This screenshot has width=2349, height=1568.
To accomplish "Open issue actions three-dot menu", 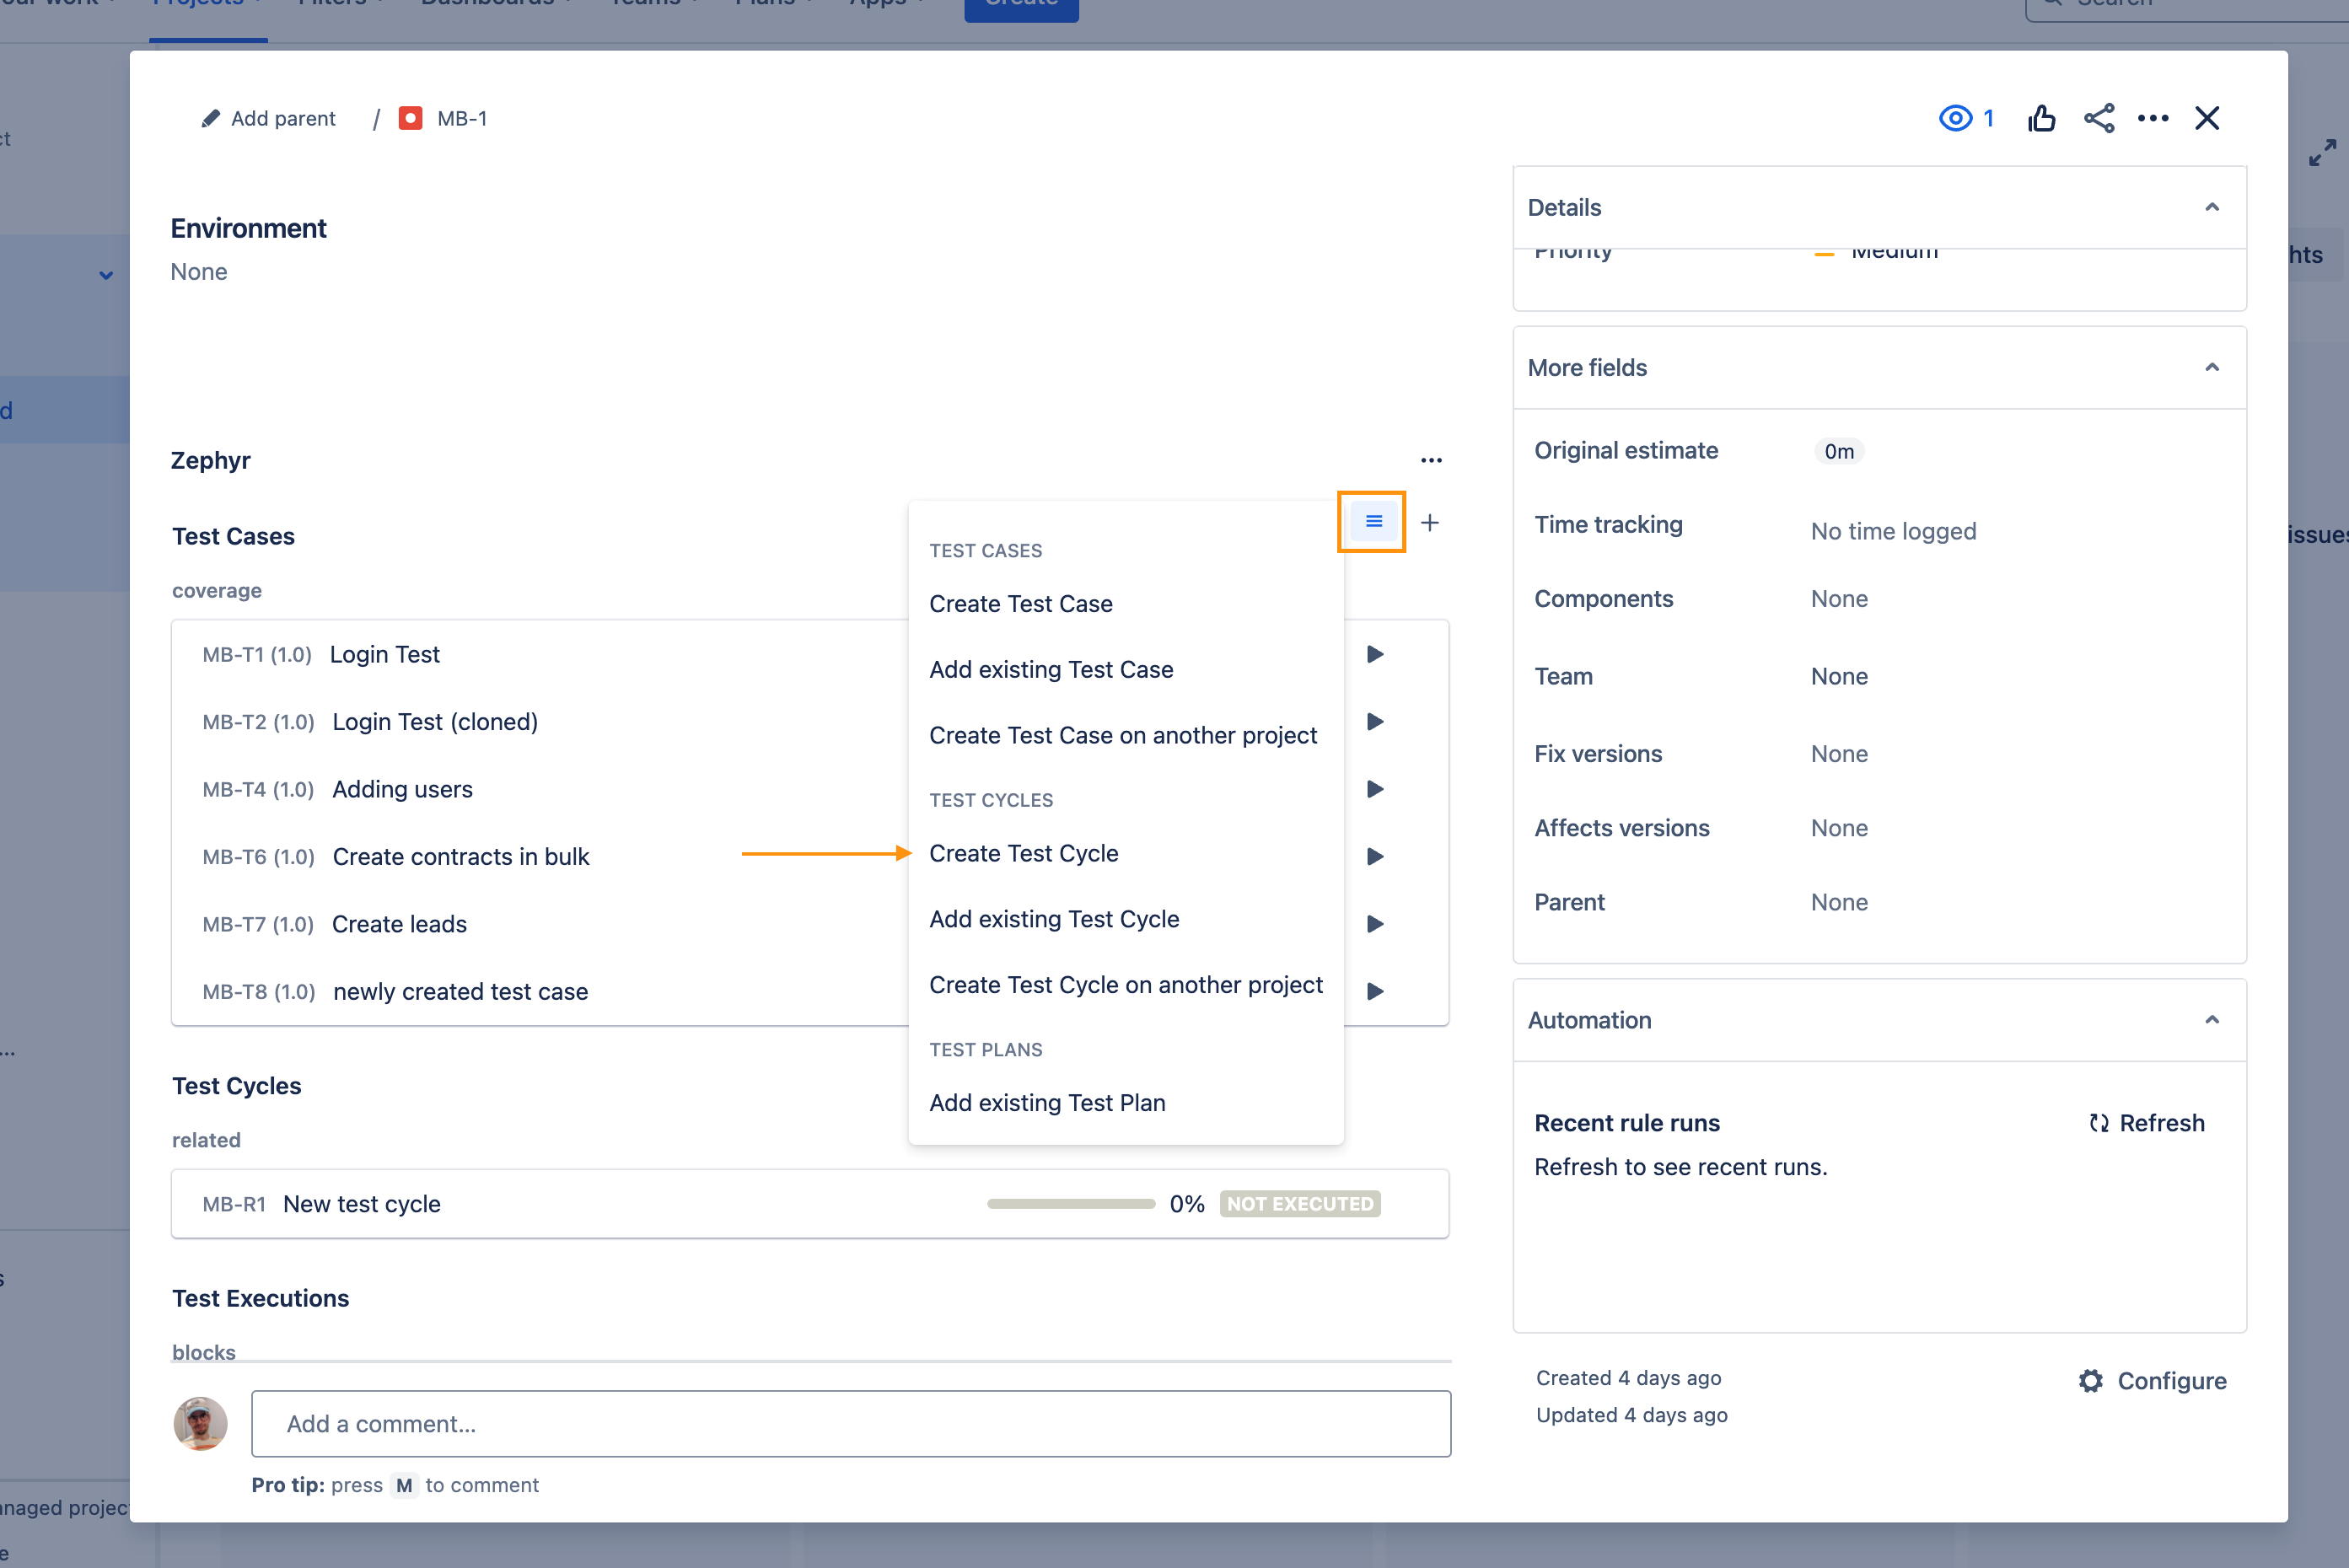I will point(2152,119).
